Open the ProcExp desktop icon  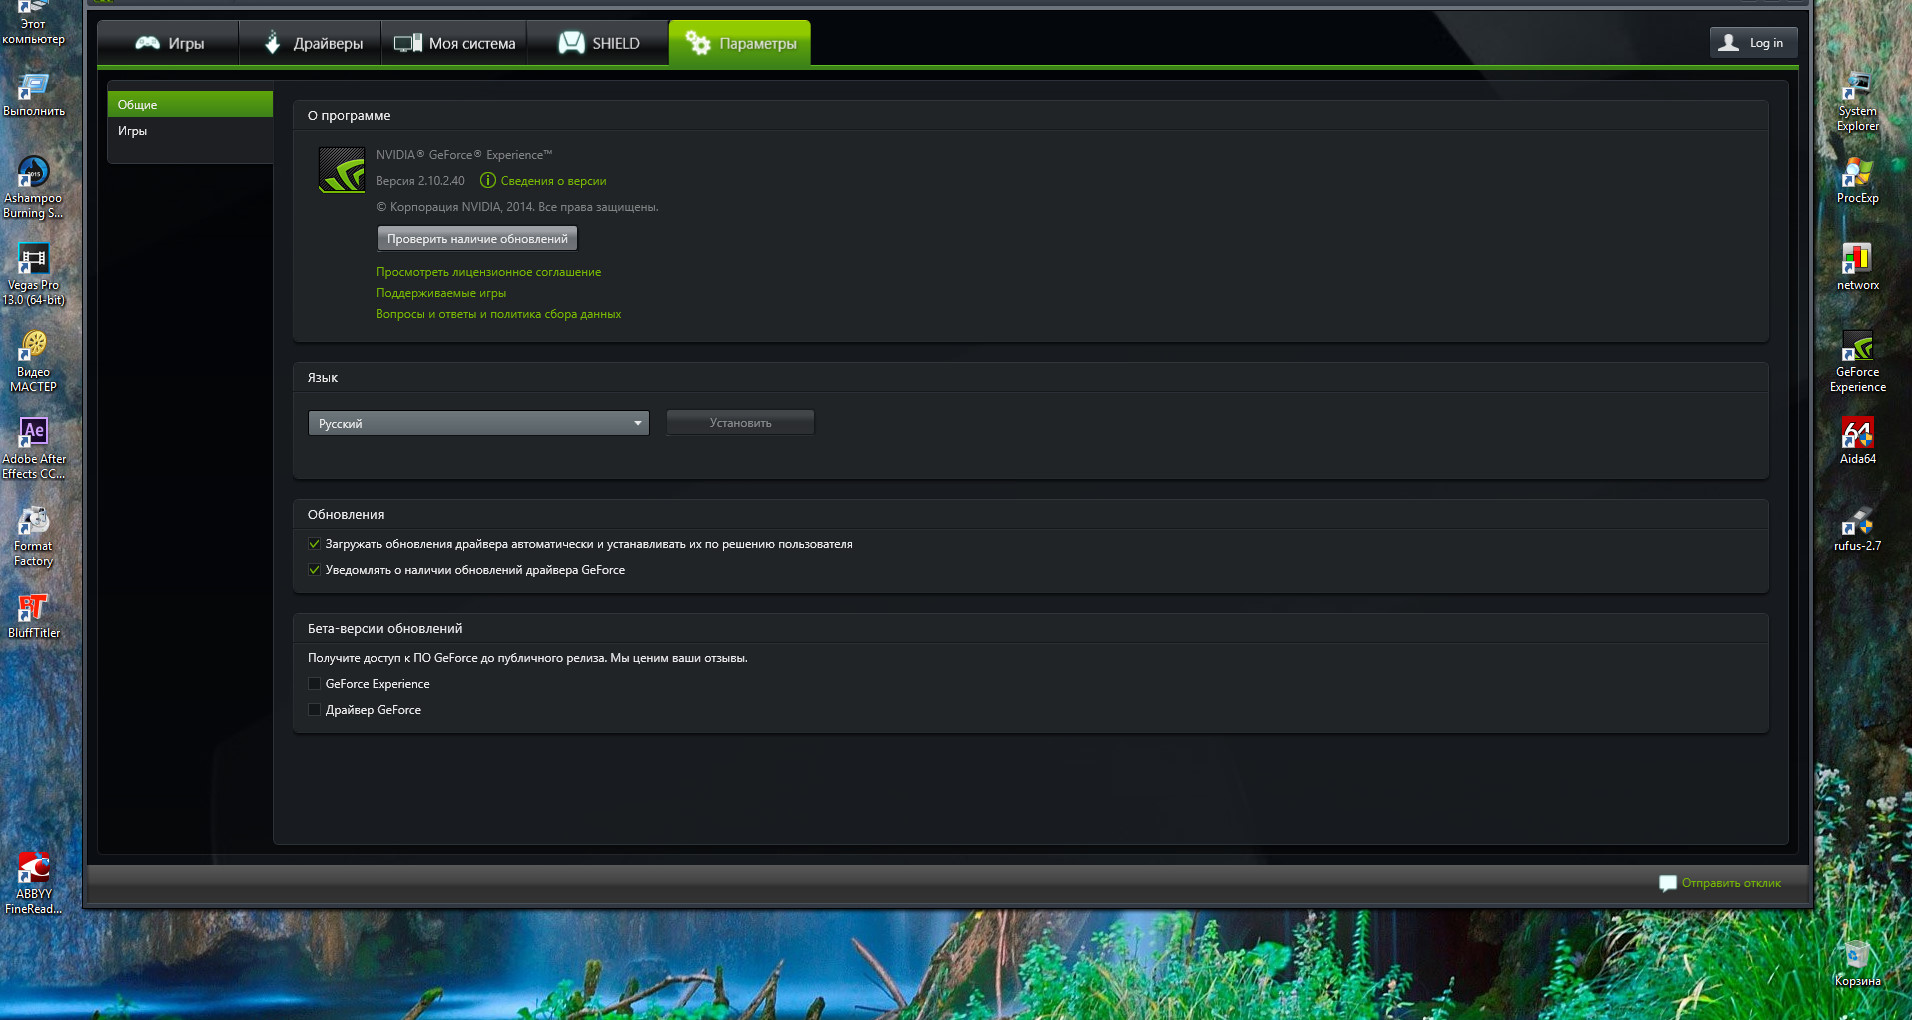tap(1857, 174)
